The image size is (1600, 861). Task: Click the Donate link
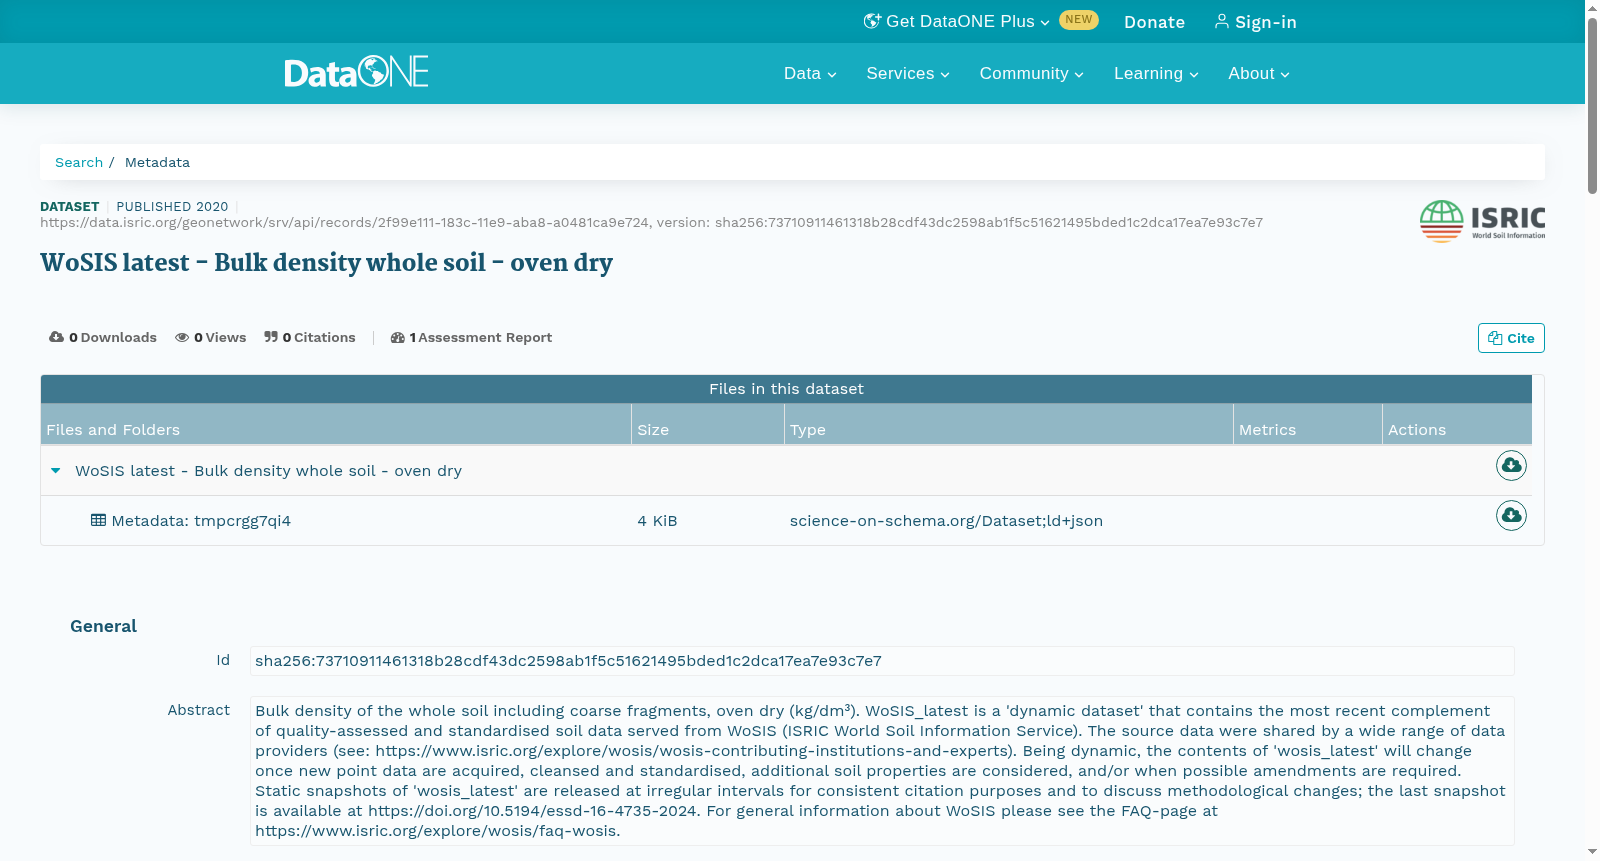click(x=1154, y=22)
